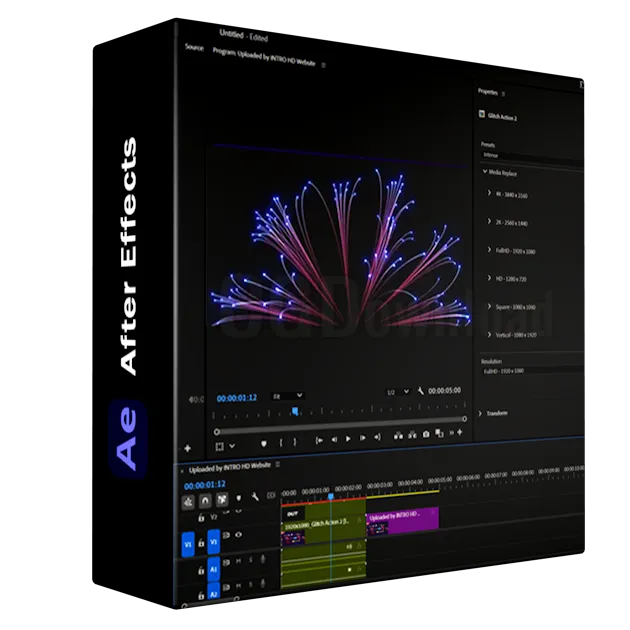Screen dimensions: 630x630
Task: Click the Program monitor playhead marker
Action: click(x=295, y=411)
